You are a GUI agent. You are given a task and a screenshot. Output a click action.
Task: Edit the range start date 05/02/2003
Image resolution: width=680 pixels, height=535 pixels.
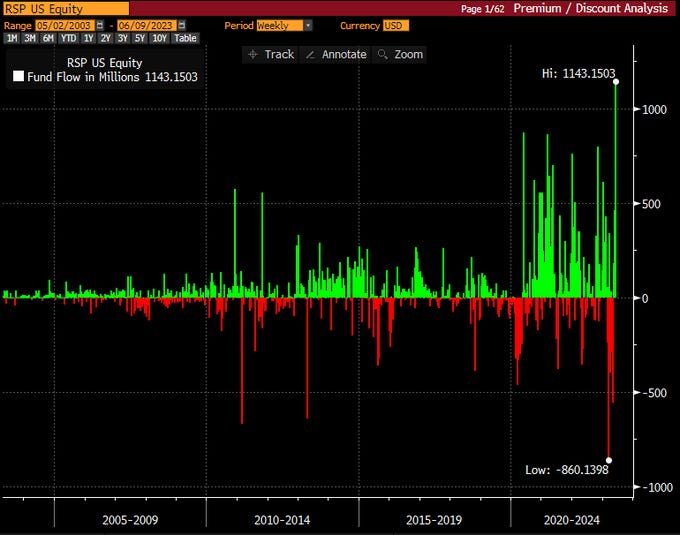(x=65, y=25)
